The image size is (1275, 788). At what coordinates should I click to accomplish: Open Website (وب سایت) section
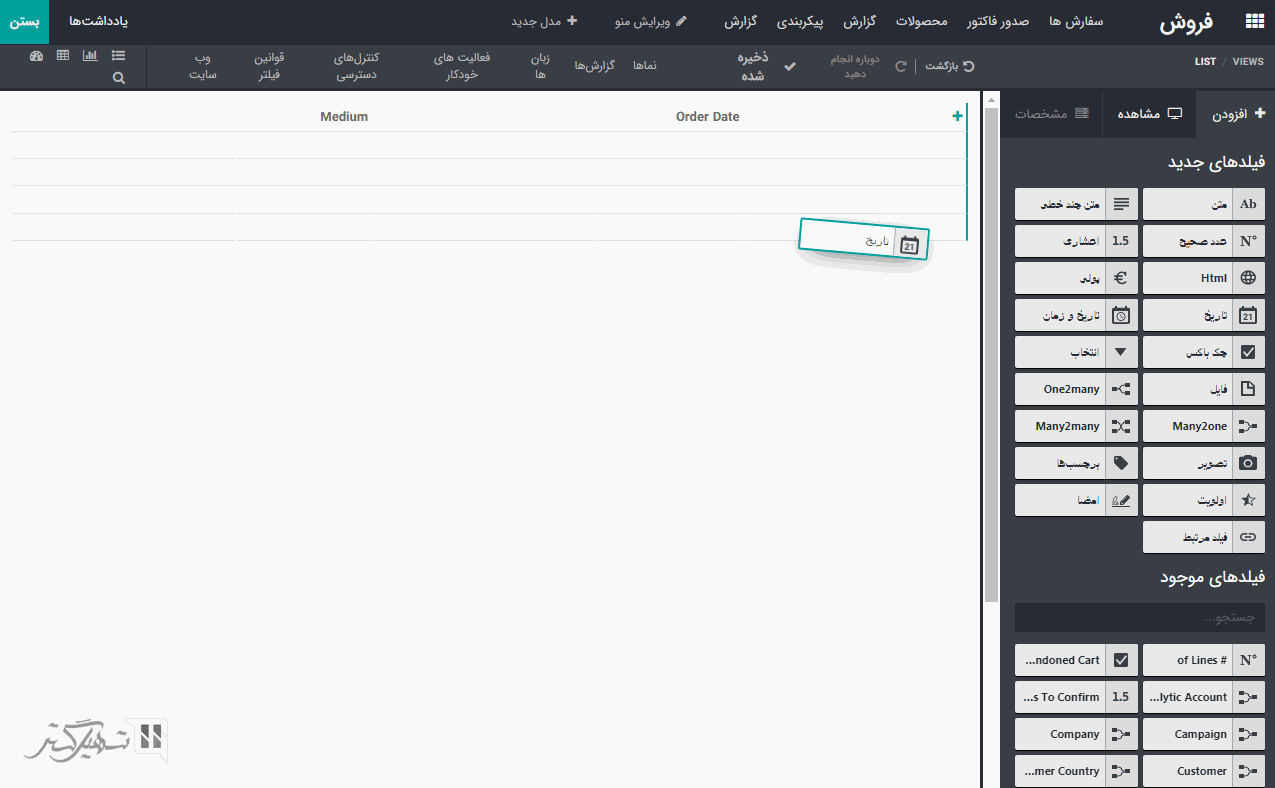coord(204,66)
